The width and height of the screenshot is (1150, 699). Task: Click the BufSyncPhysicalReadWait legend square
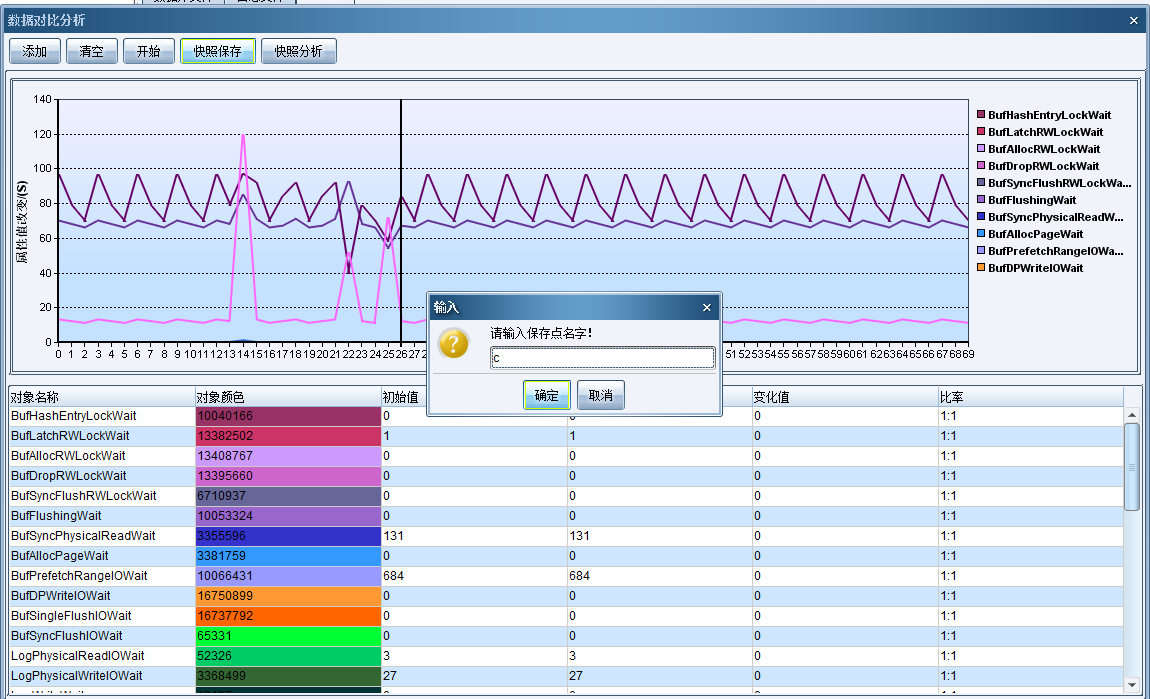point(981,217)
